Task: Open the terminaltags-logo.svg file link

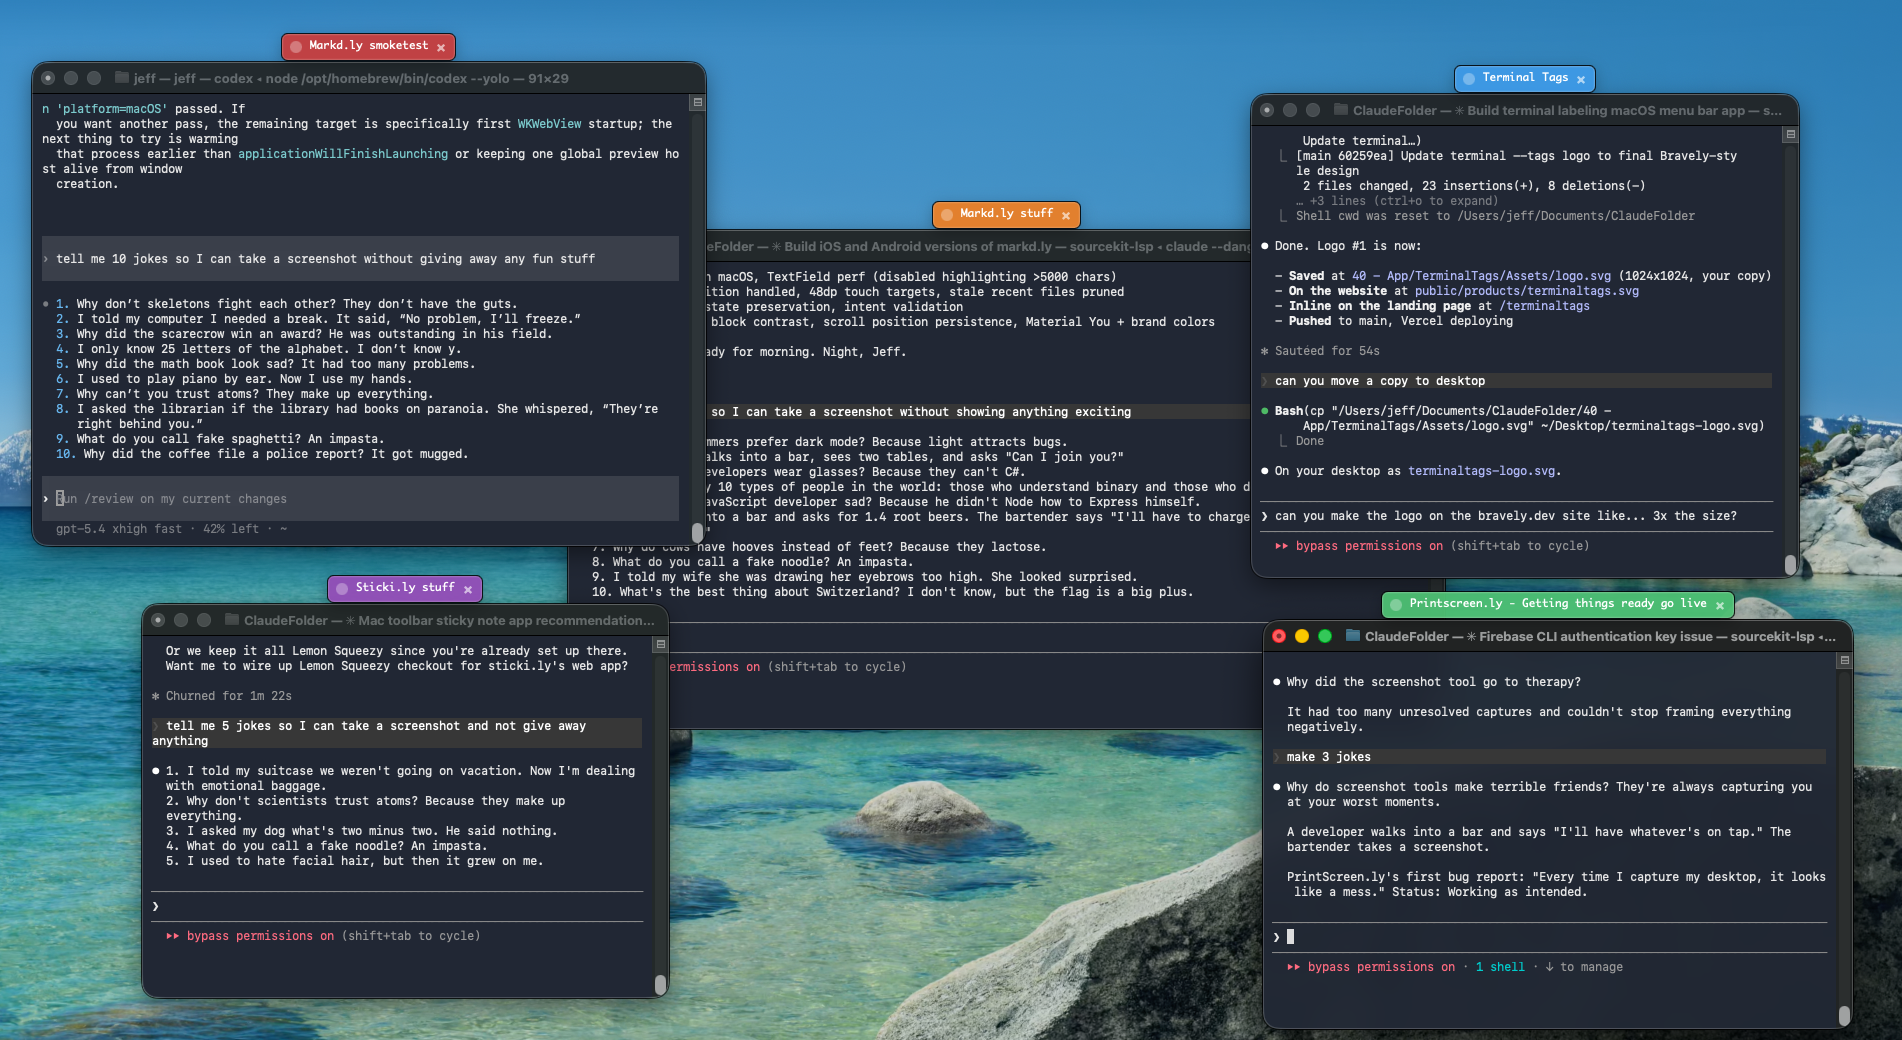Action: tap(1481, 471)
